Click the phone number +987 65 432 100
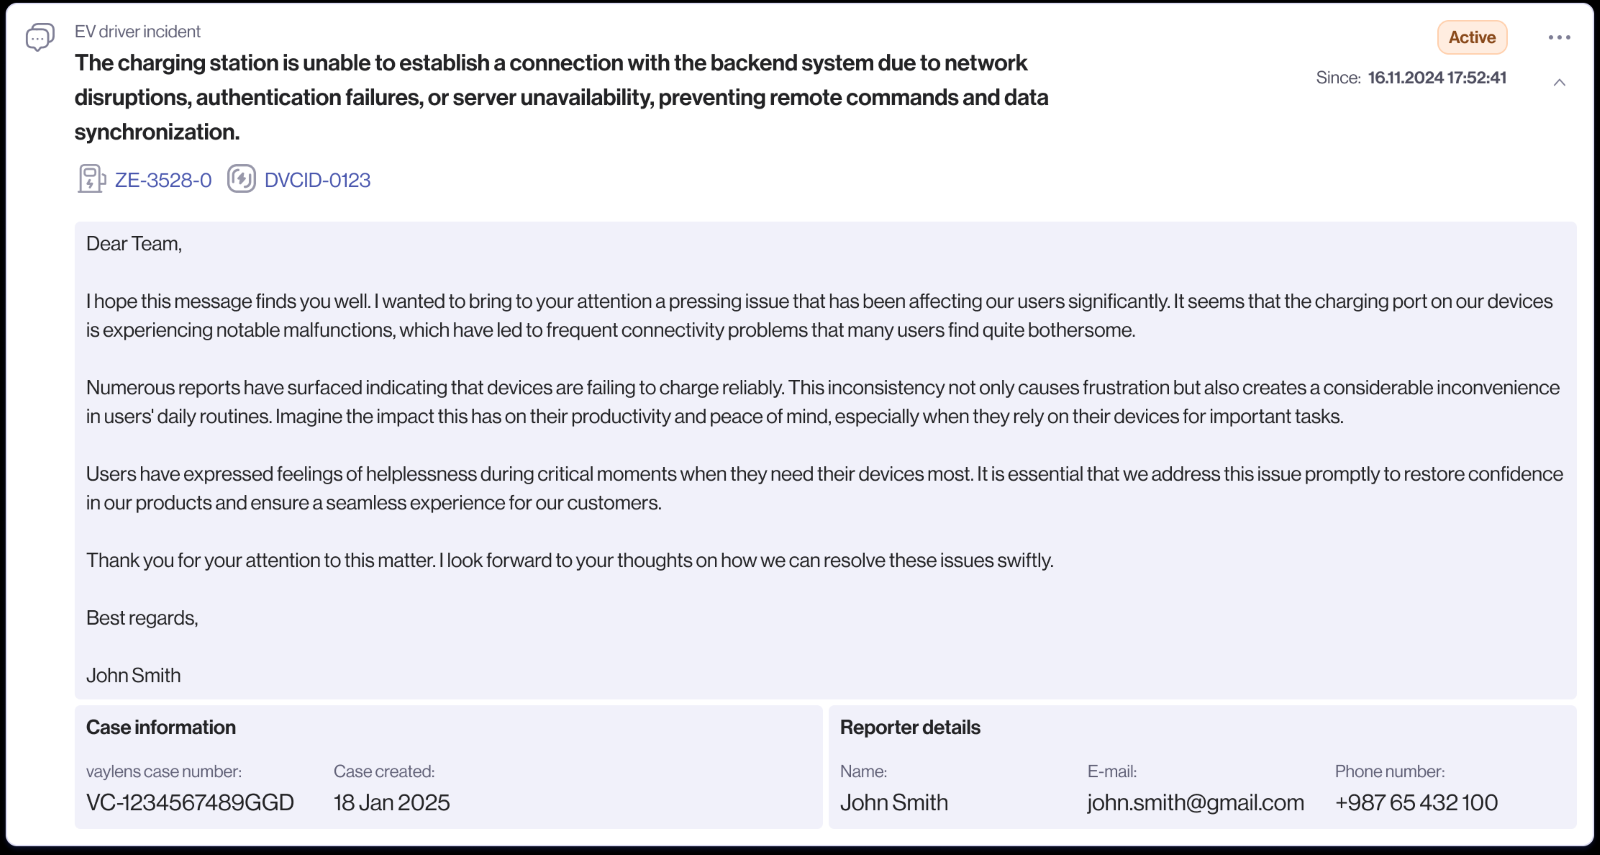1600x855 pixels. click(1416, 802)
